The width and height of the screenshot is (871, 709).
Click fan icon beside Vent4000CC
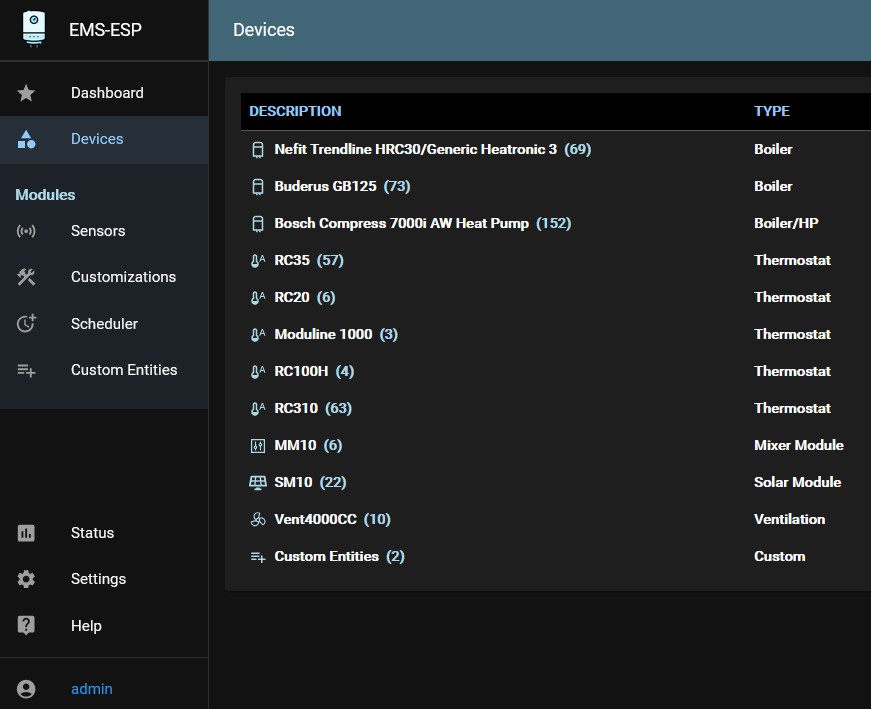click(x=258, y=520)
